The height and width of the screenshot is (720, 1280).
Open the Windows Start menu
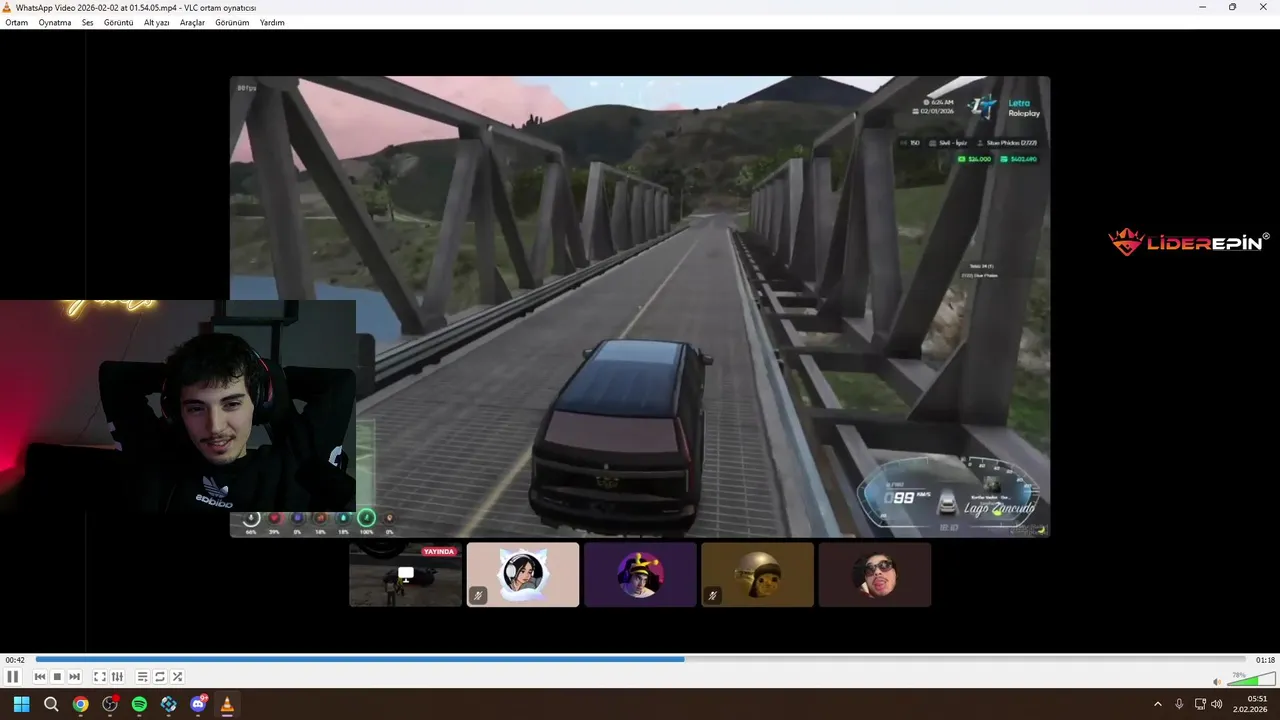point(22,704)
